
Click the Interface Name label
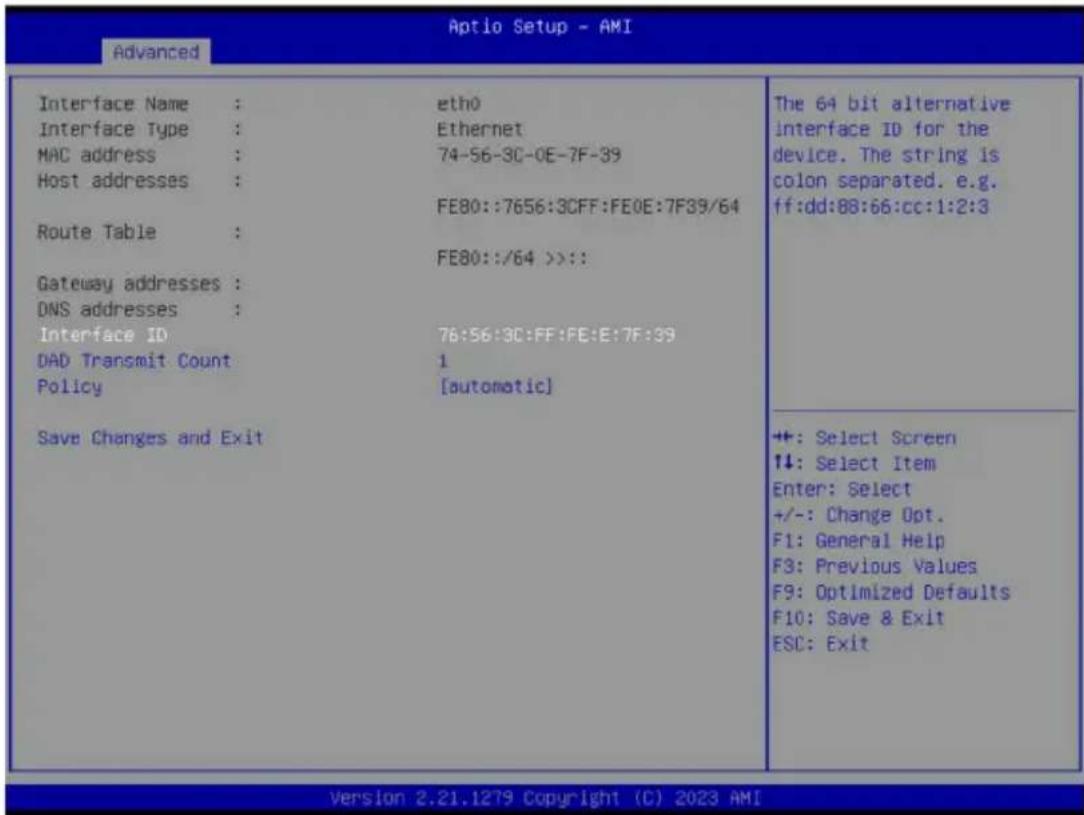click(x=113, y=104)
